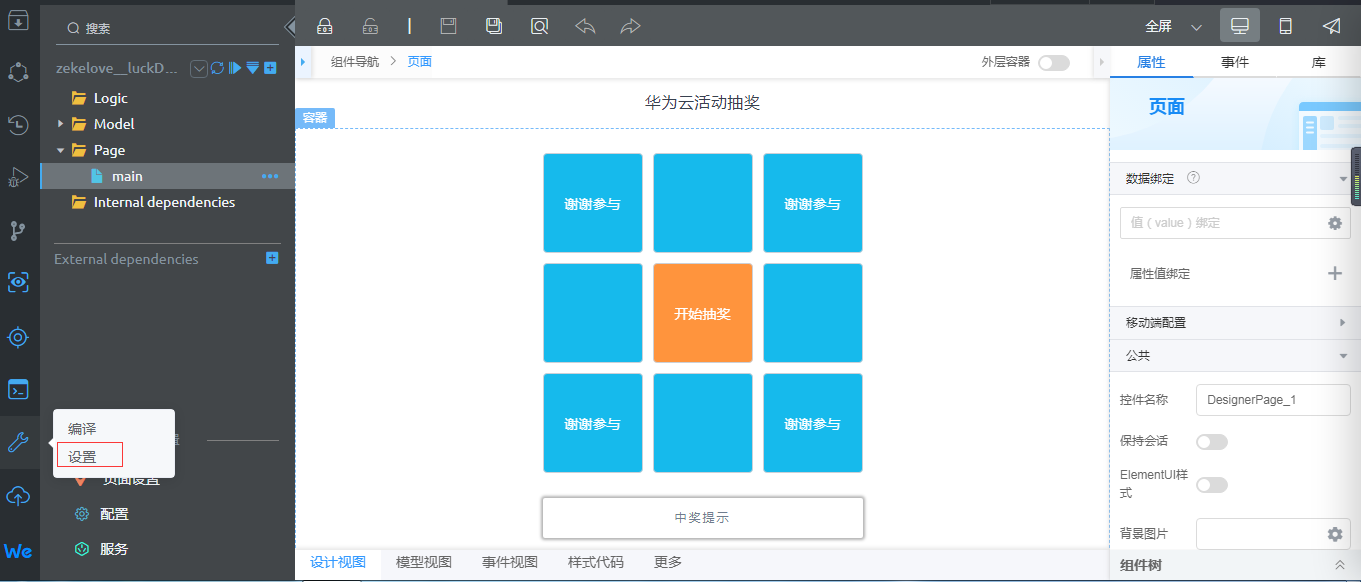Collapse the data binding section
This screenshot has width=1361, height=582.
coord(1343,179)
